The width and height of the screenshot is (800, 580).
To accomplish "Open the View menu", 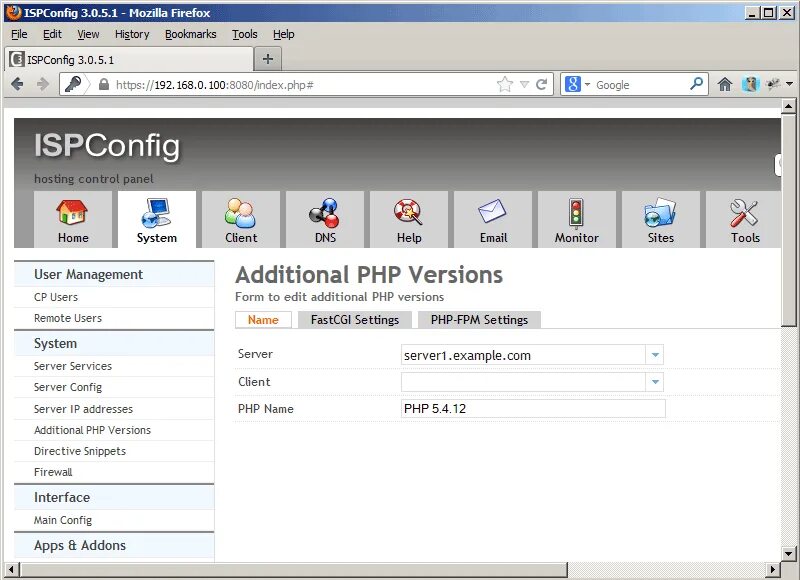I will 88,34.
